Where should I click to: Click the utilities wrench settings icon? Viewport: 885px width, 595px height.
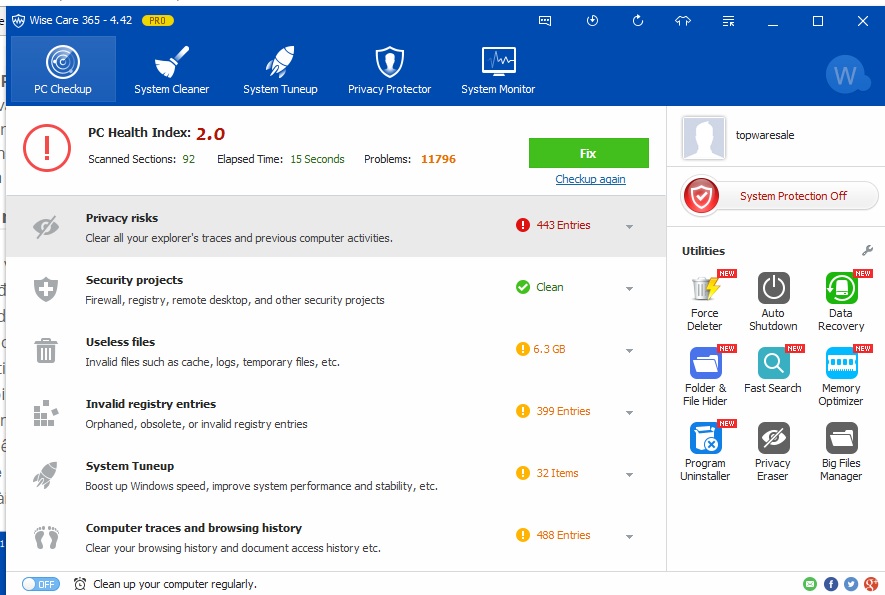click(x=867, y=250)
